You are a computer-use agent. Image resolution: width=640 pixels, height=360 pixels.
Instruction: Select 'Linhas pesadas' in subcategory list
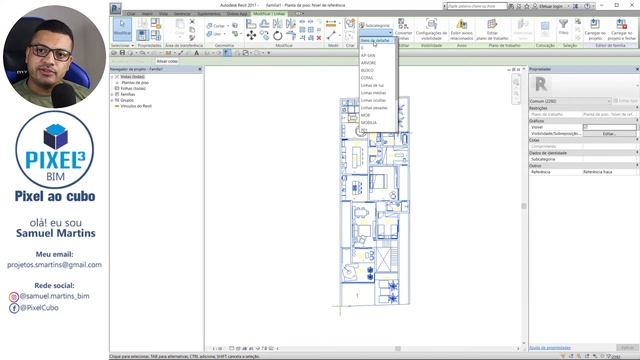[x=374, y=108]
